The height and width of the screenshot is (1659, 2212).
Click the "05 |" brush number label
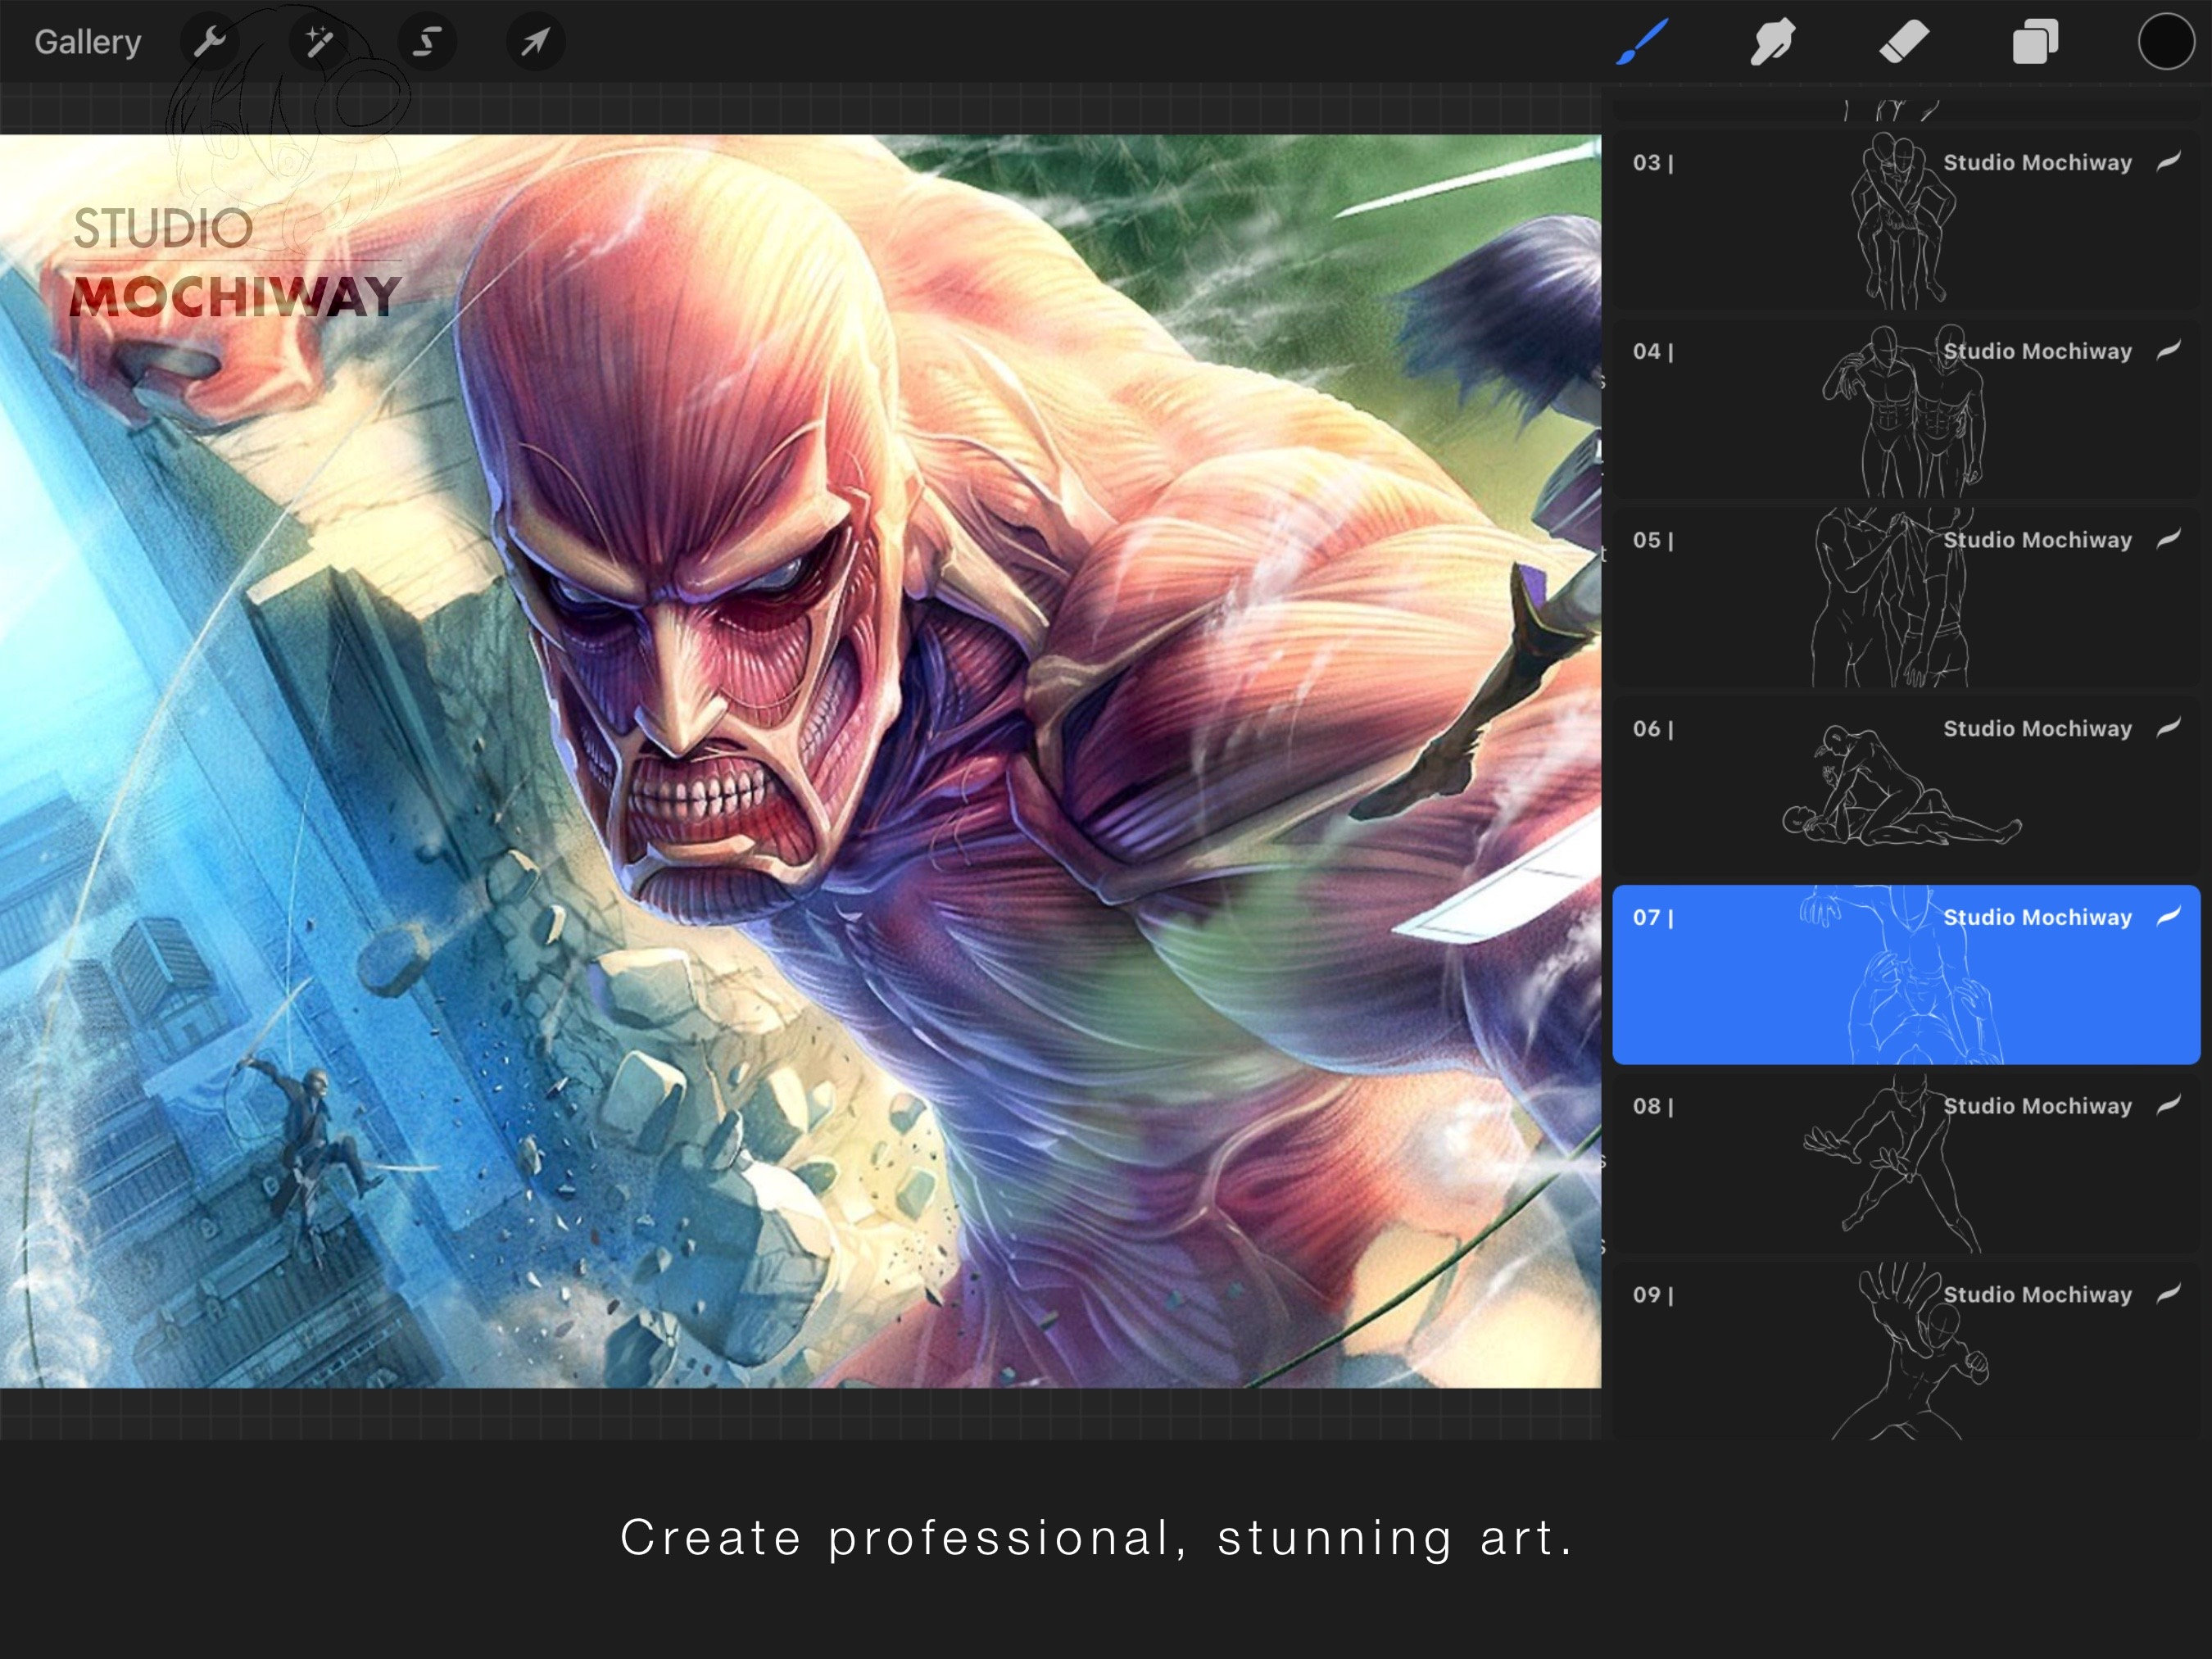[1653, 540]
